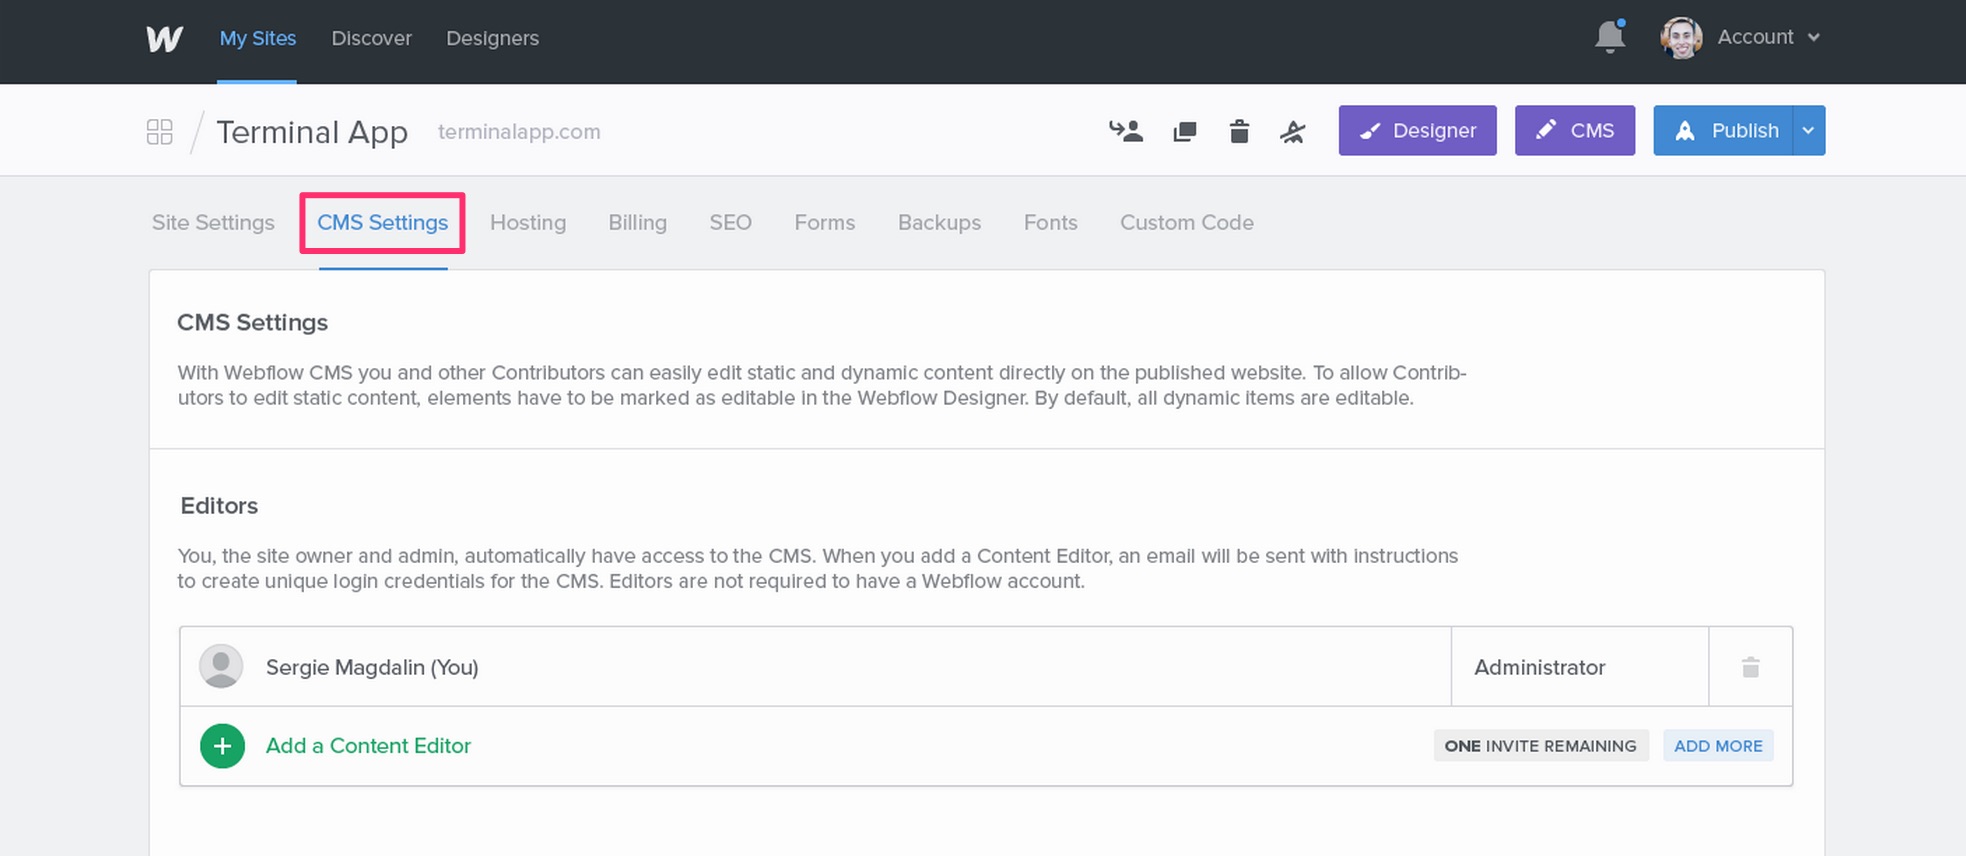Open the Custom Code tab
Image resolution: width=1966 pixels, height=856 pixels.
pos(1187,222)
